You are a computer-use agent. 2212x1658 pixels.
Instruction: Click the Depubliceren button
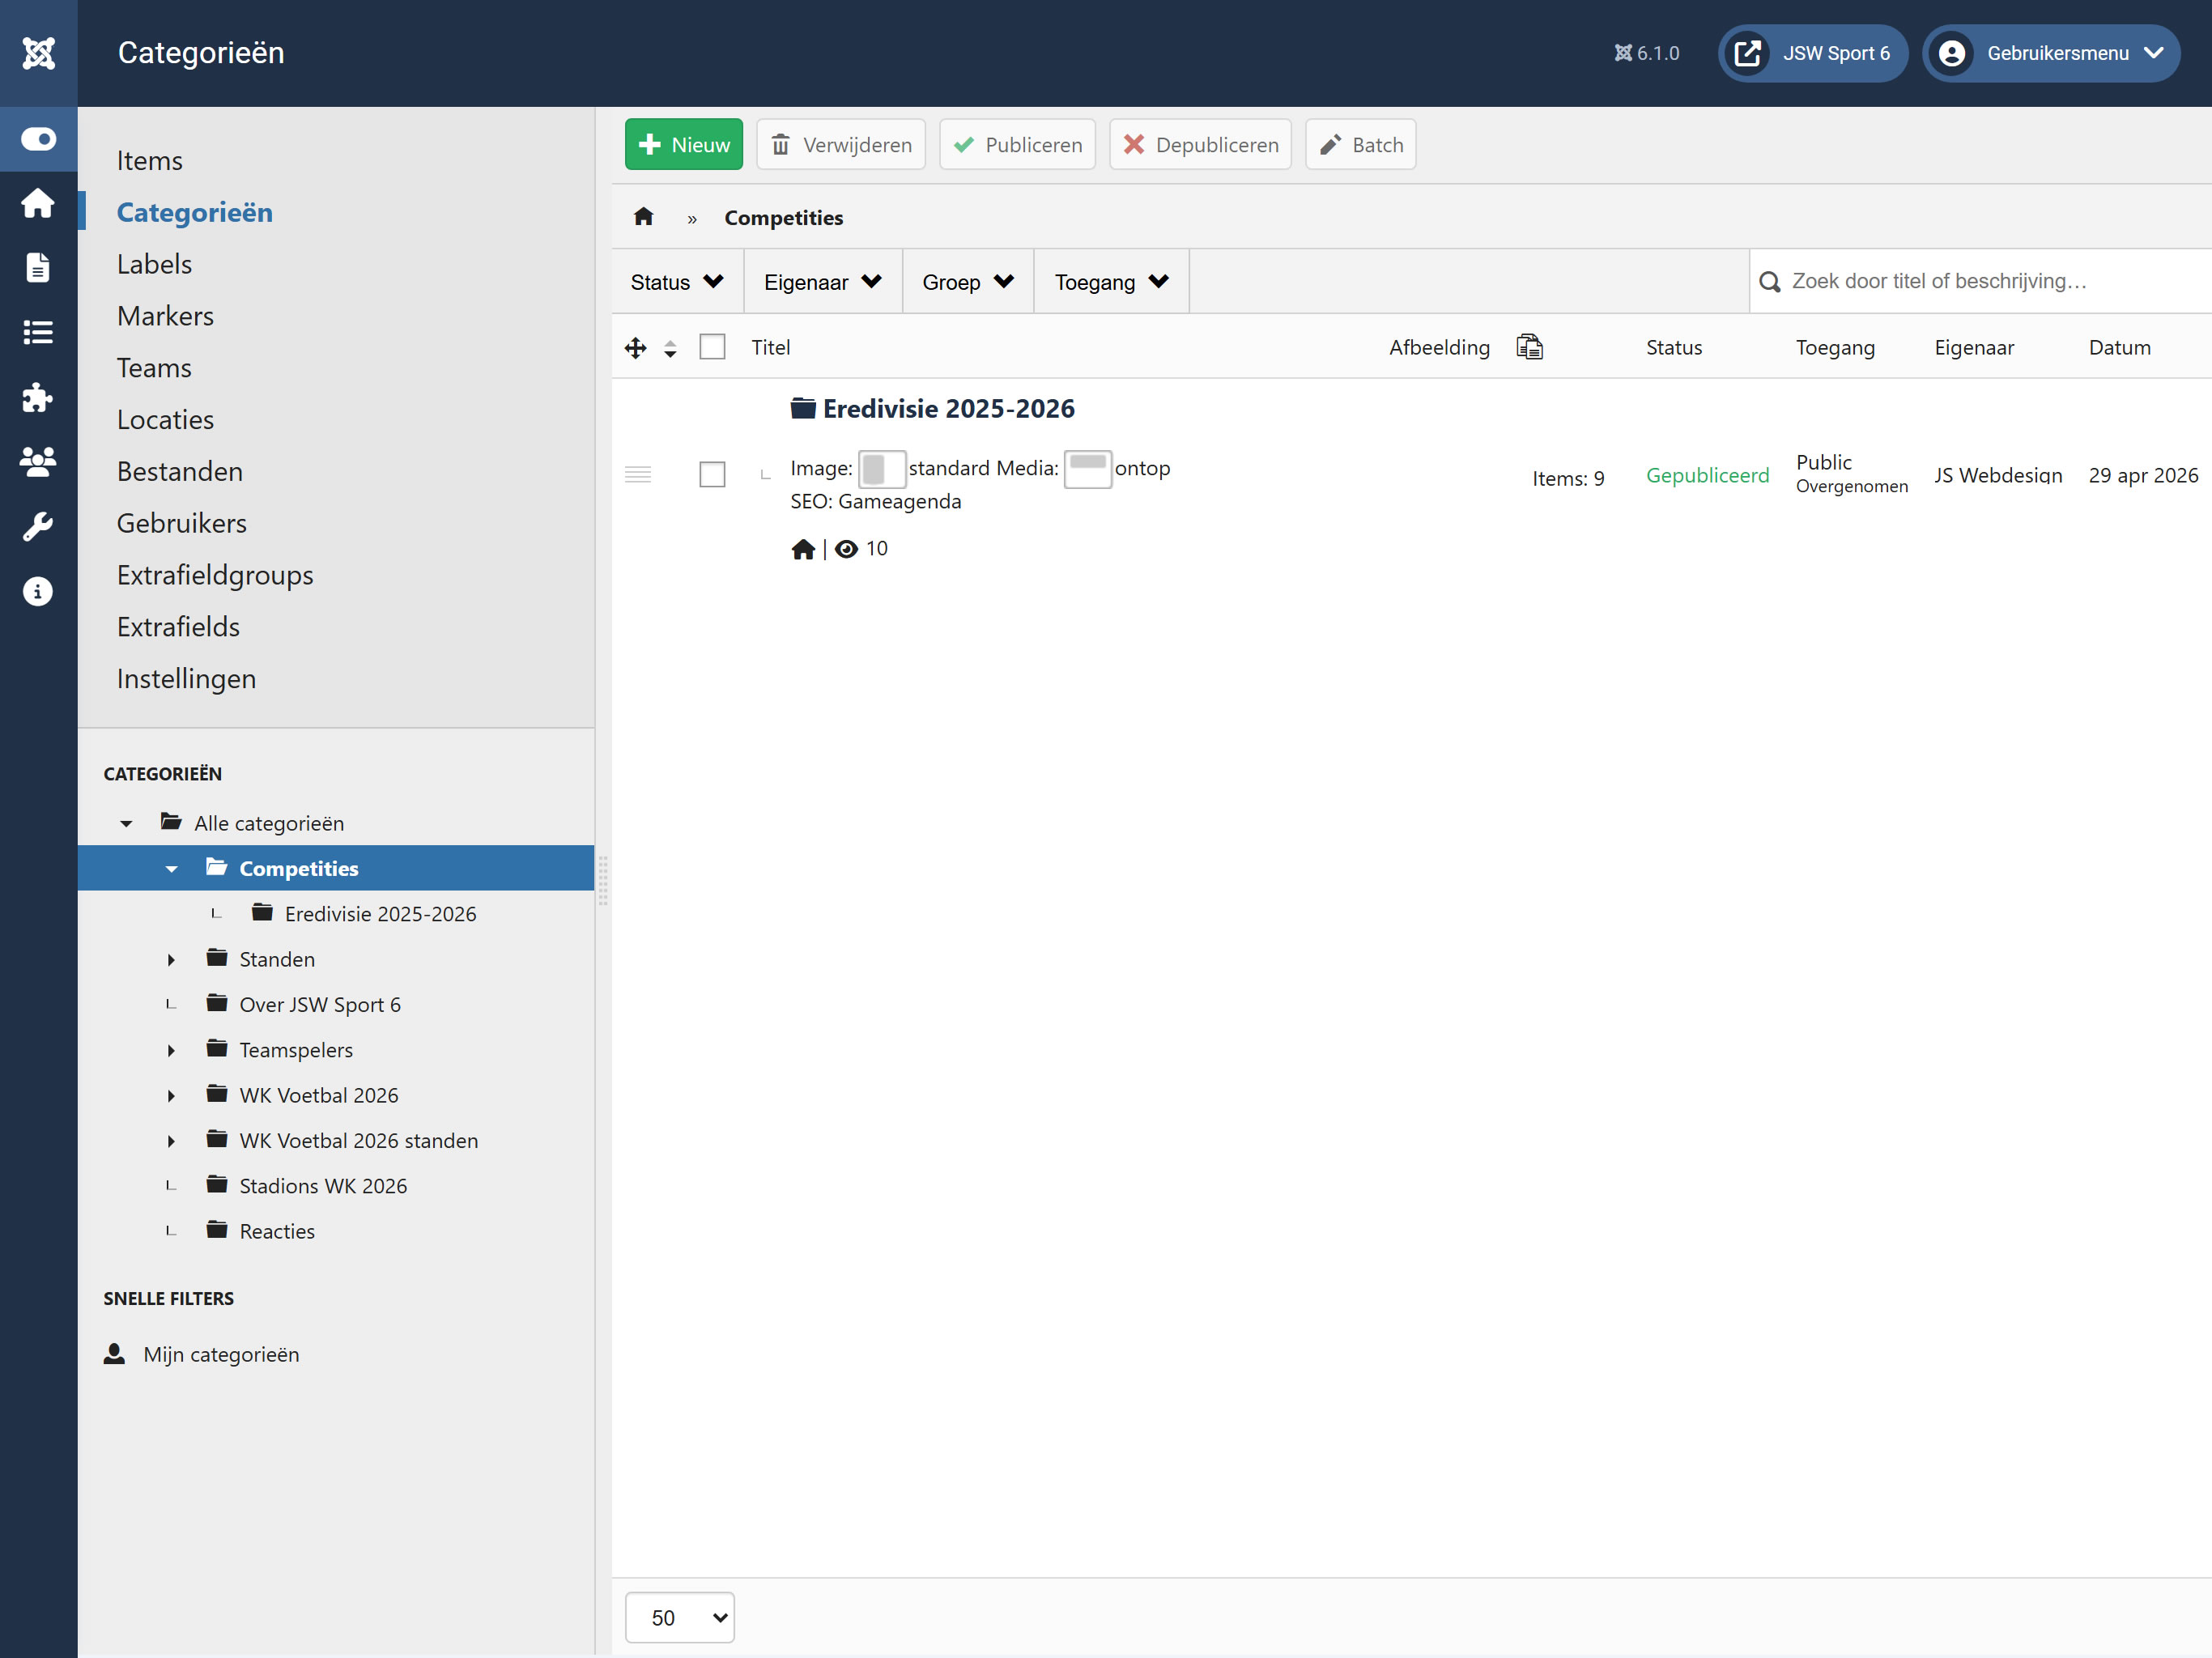[x=1200, y=144]
